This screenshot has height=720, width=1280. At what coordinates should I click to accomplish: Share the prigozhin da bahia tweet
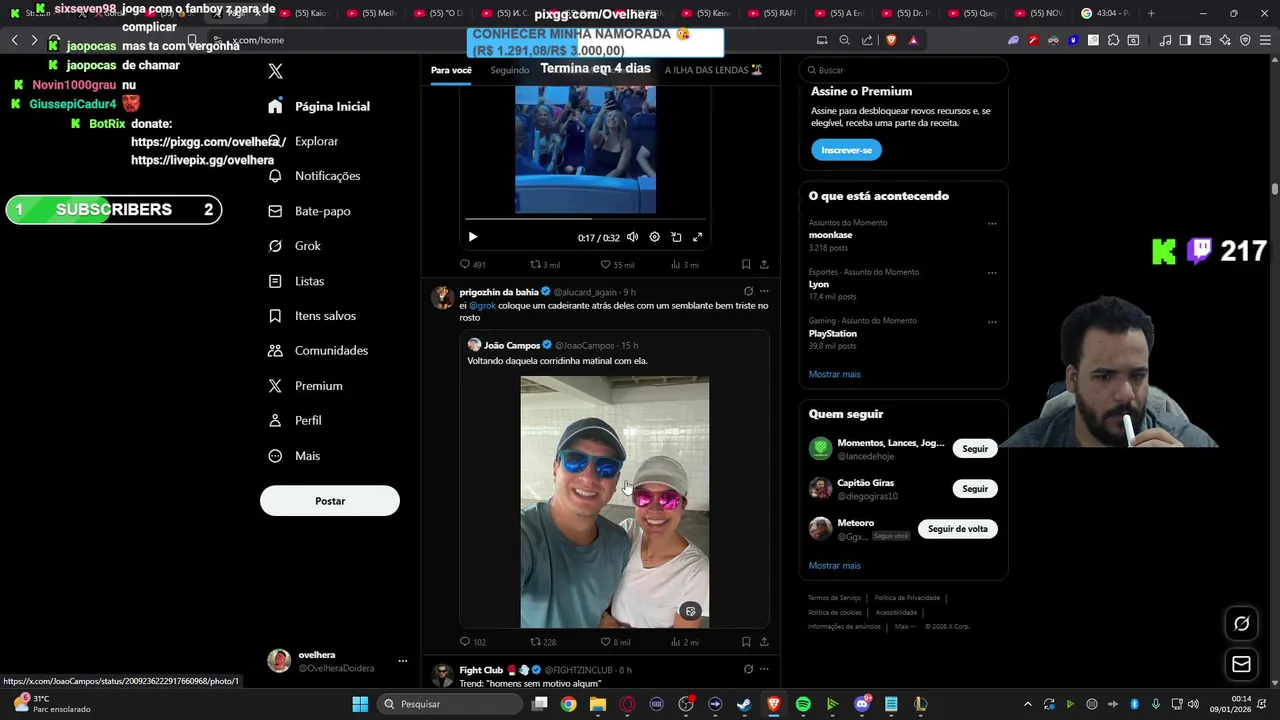point(764,642)
